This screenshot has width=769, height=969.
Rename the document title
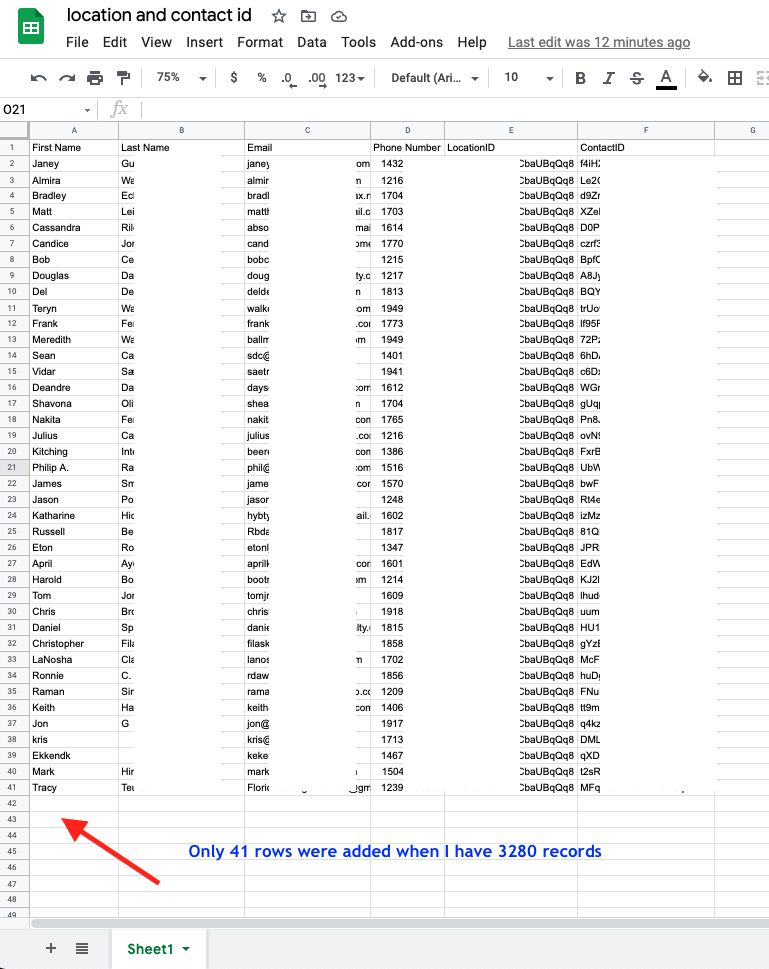coord(159,15)
